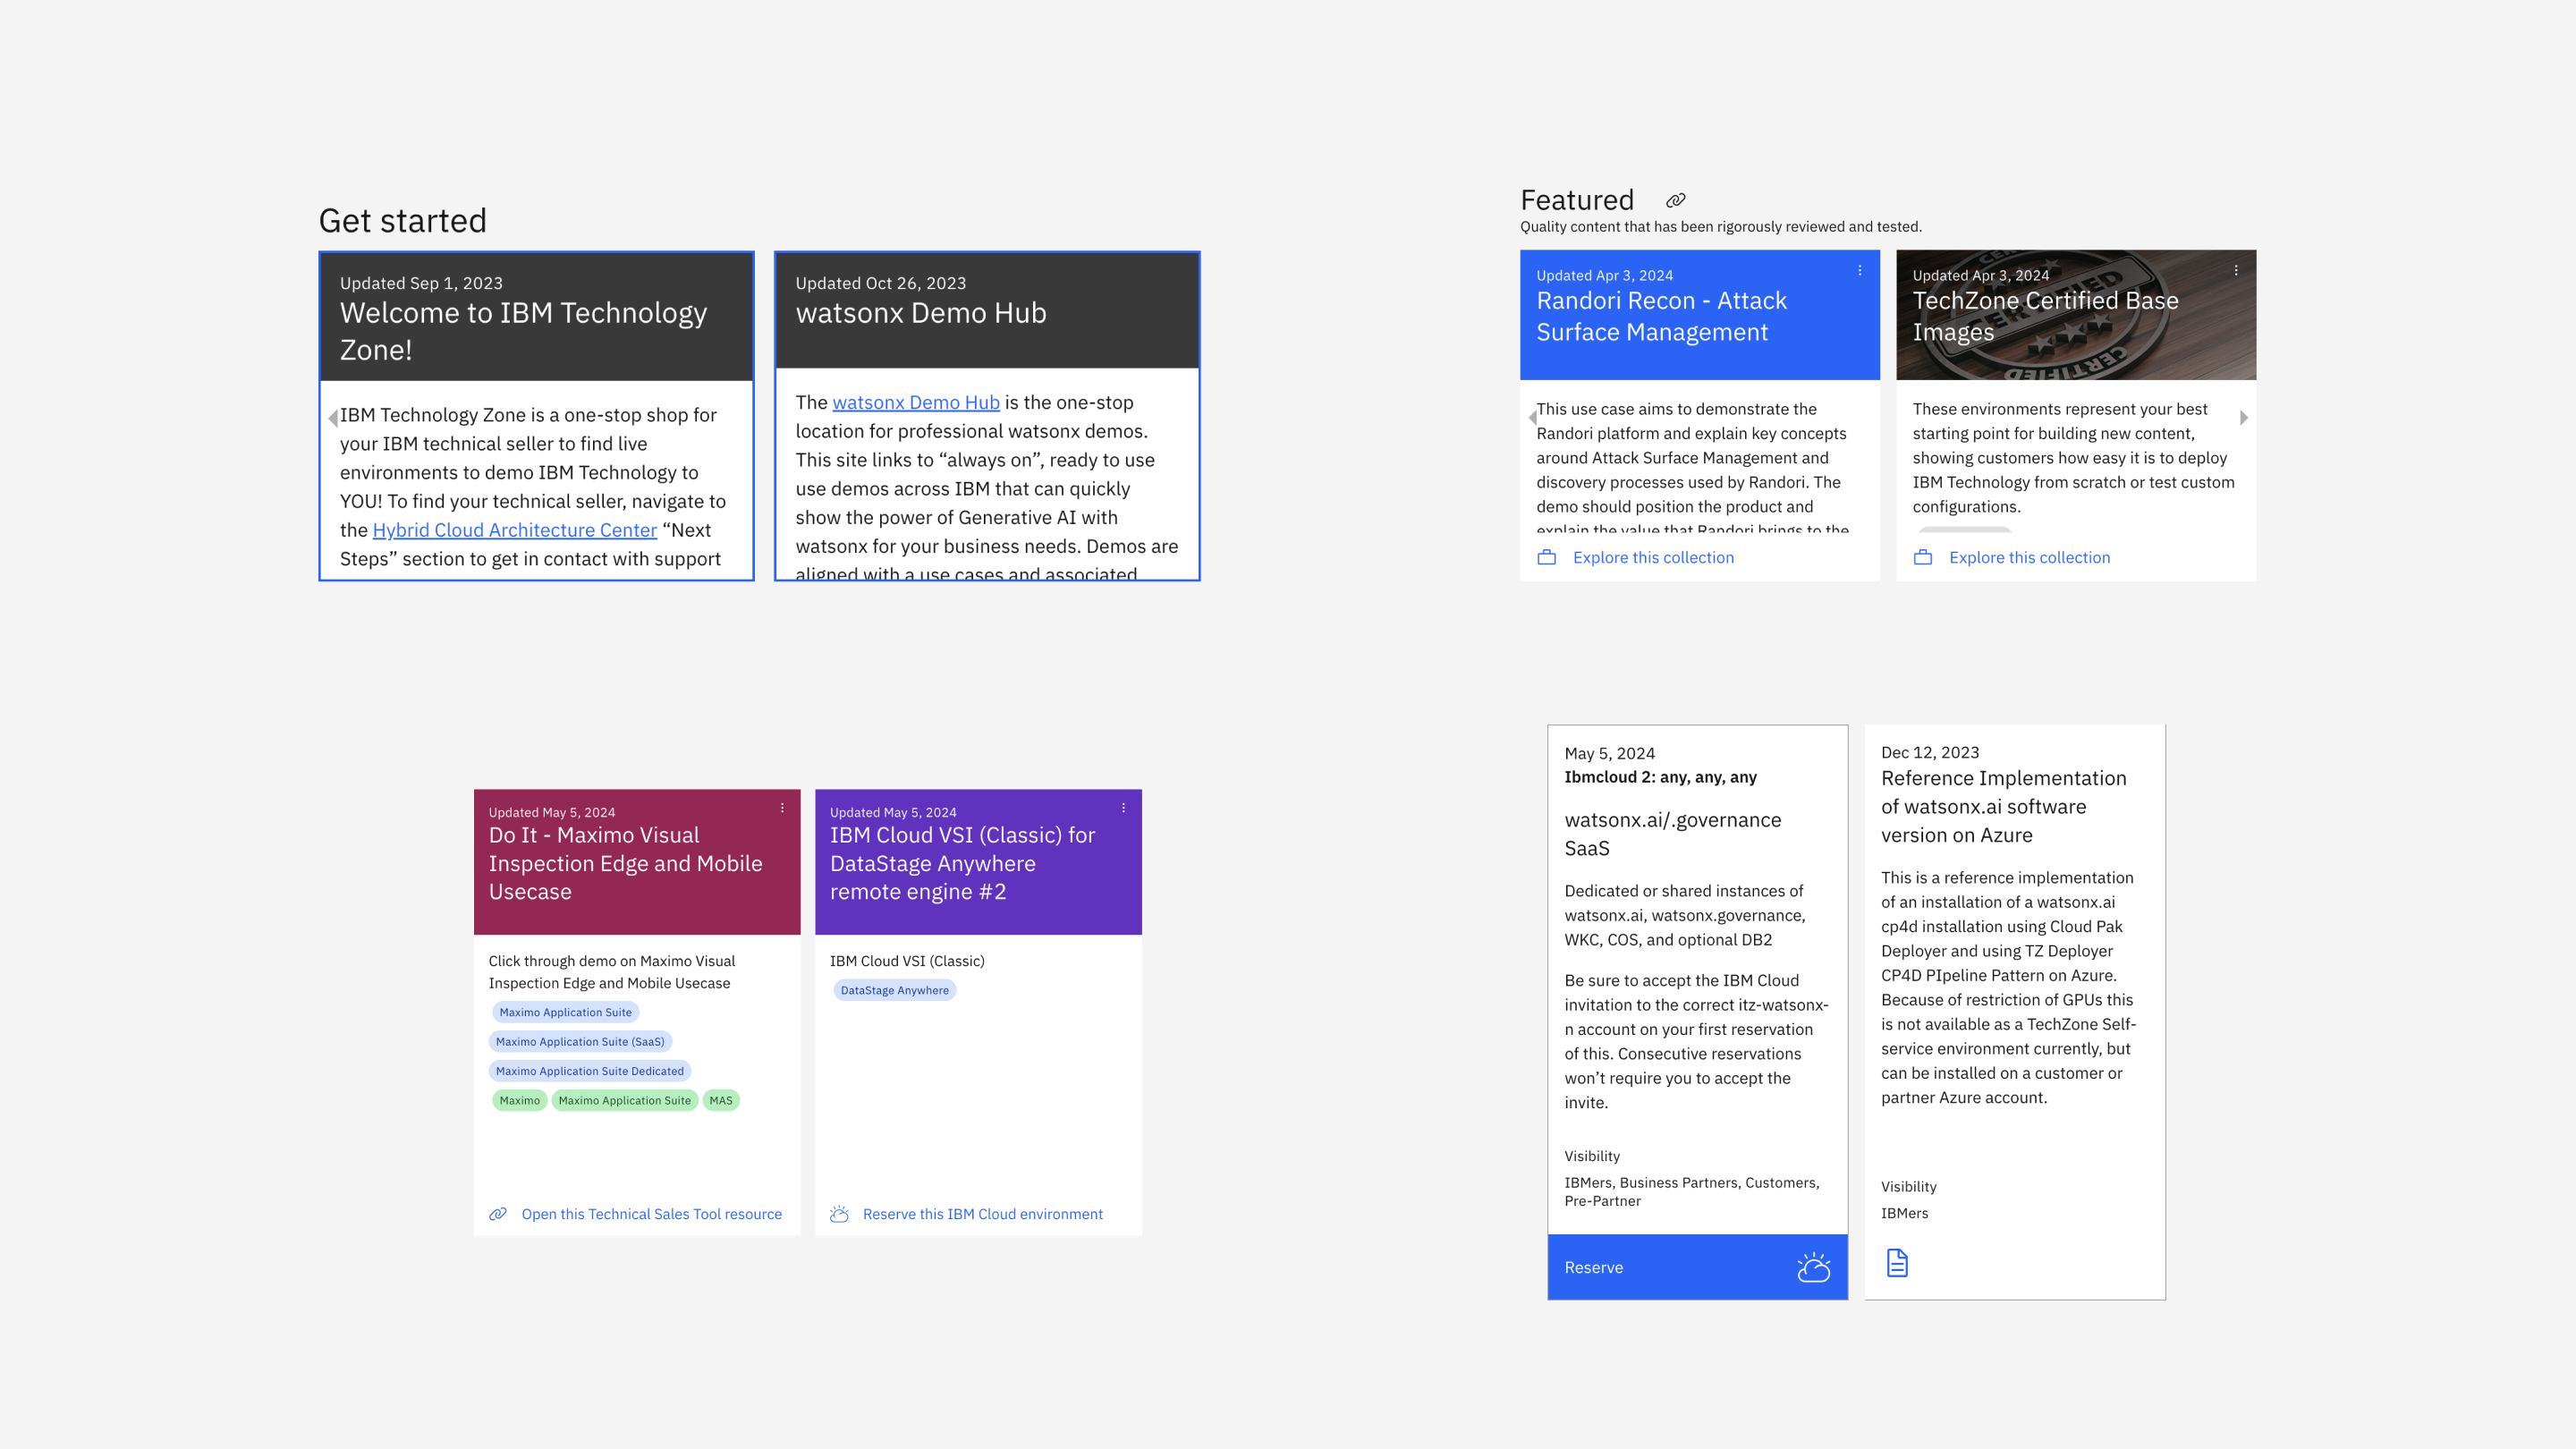The image size is (2576, 1449).
Task: Select the green MAS tag
Action: (720, 1100)
